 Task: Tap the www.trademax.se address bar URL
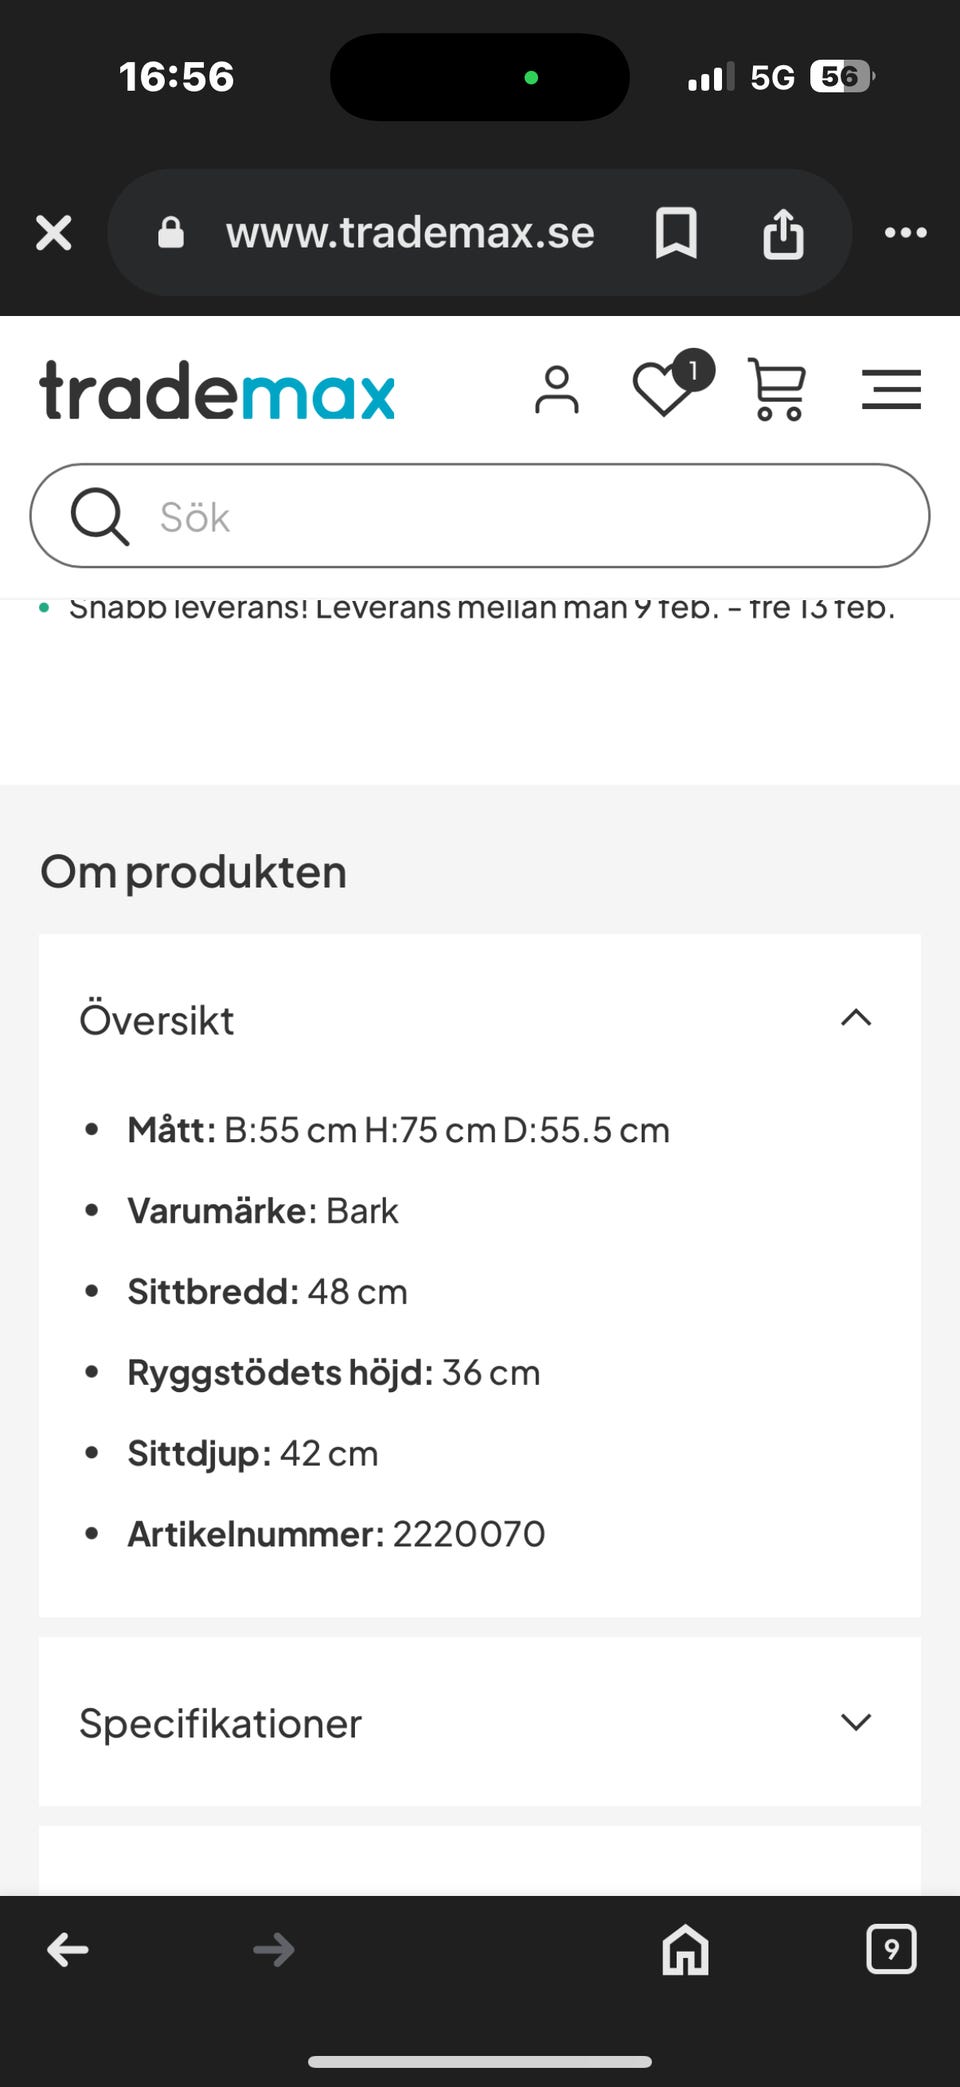point(410,233)
